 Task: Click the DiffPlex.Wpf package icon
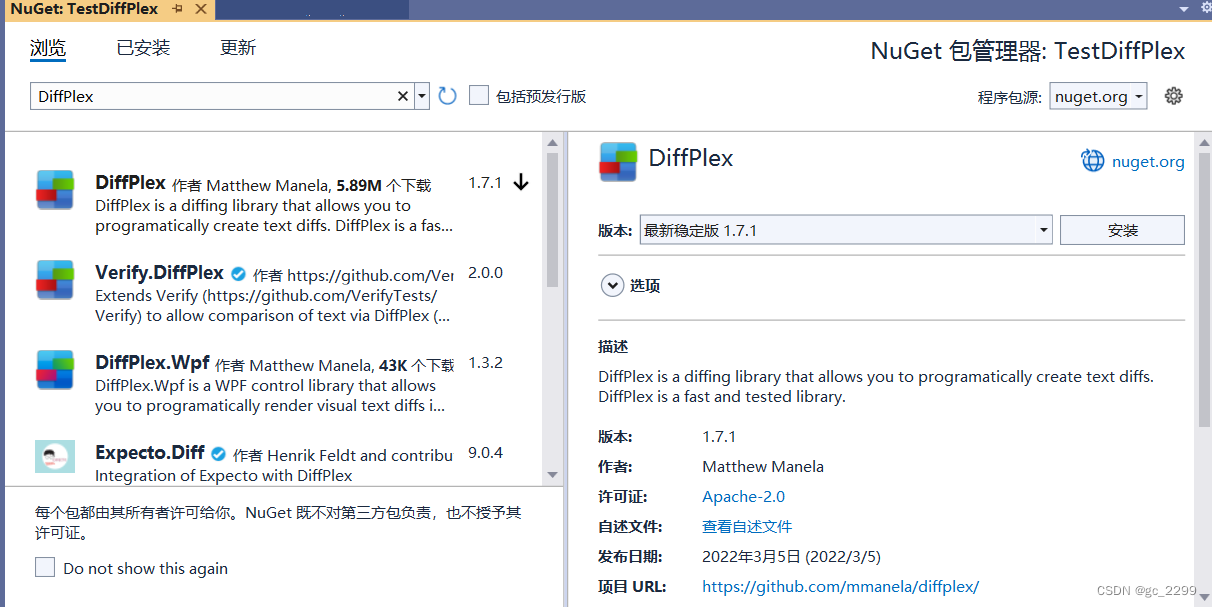point(55,369)
